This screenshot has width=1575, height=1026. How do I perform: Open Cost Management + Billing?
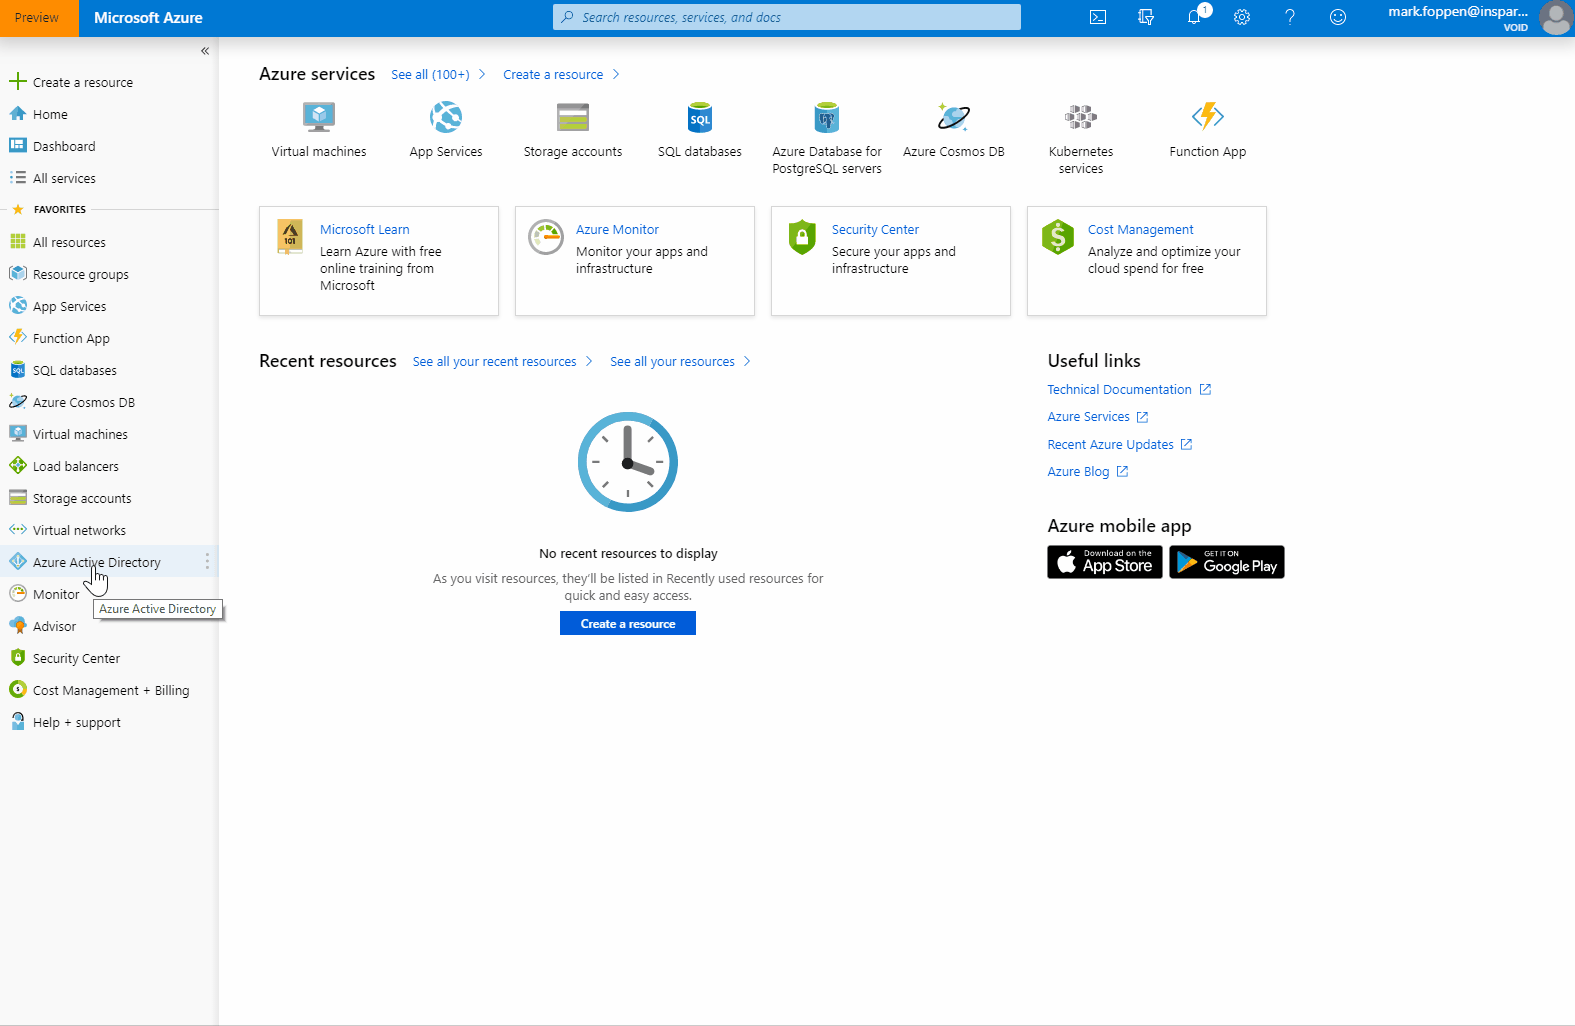pyautogui.click(x=109, y=690)
